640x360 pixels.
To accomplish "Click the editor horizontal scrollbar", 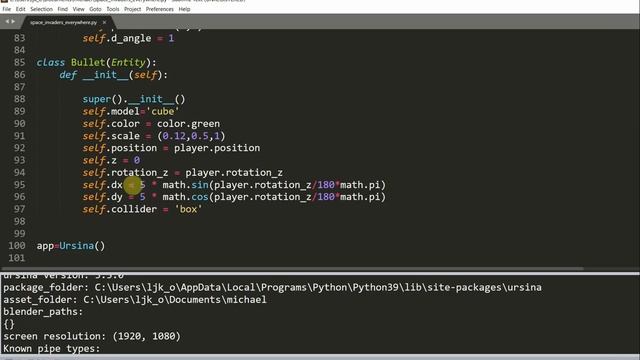I will click(x=292, y=269).
